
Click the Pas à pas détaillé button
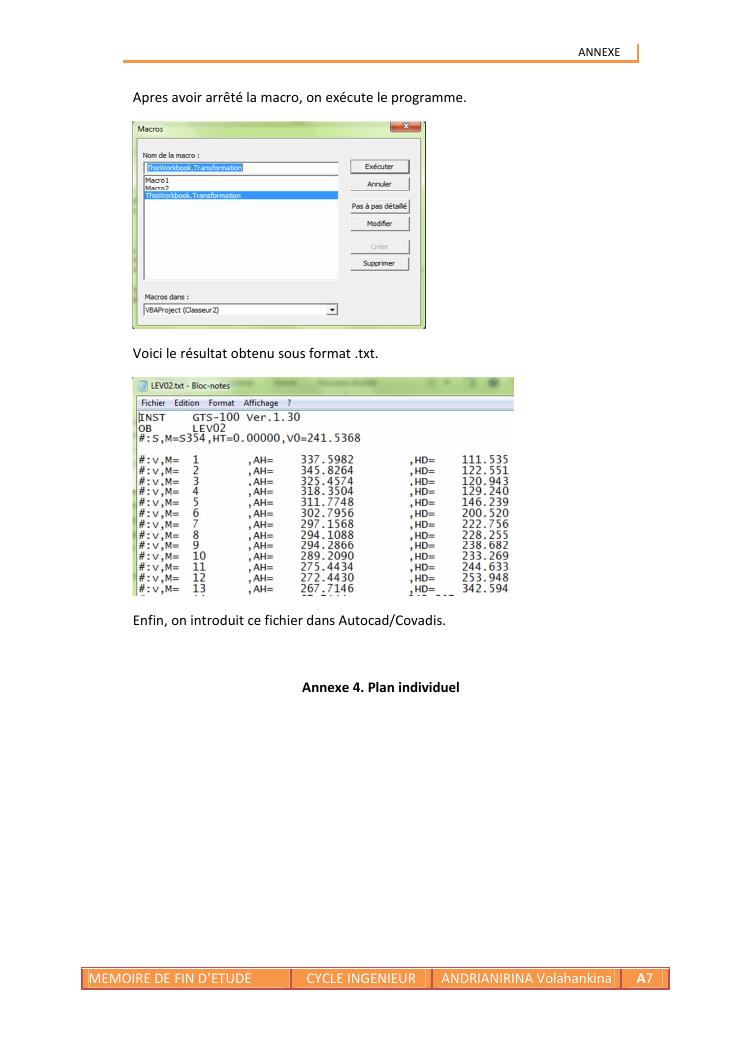tap(379, 206)
